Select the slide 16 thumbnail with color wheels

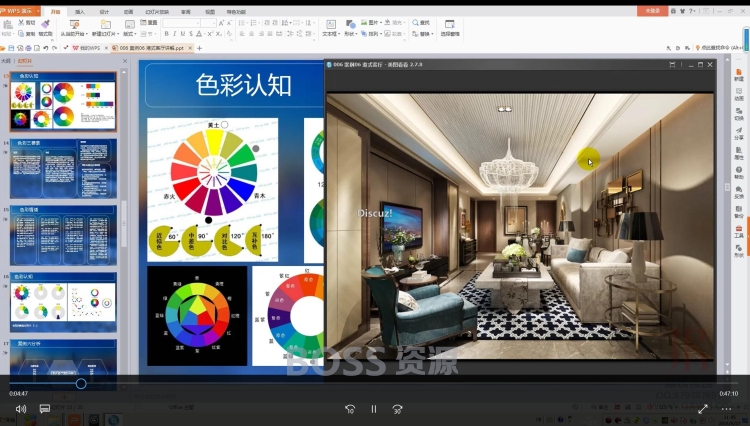[63, 302]
